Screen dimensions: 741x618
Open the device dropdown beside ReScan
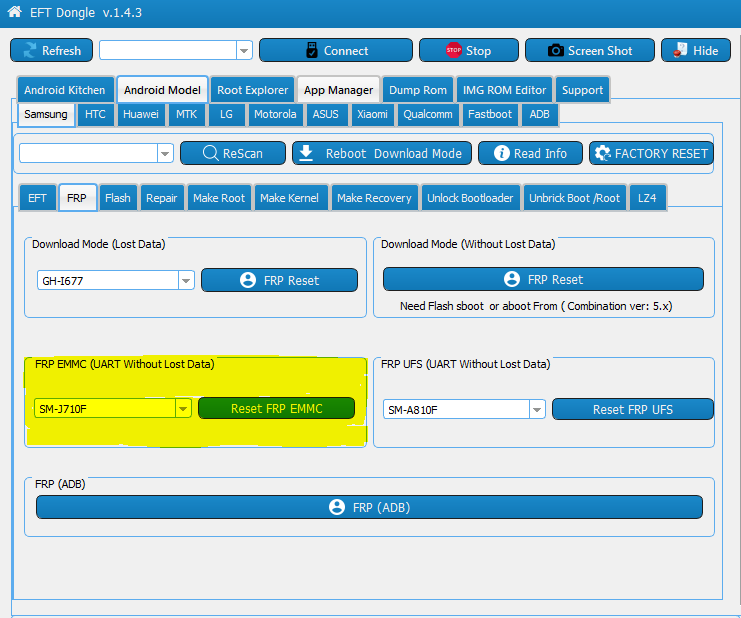(165, 154)
